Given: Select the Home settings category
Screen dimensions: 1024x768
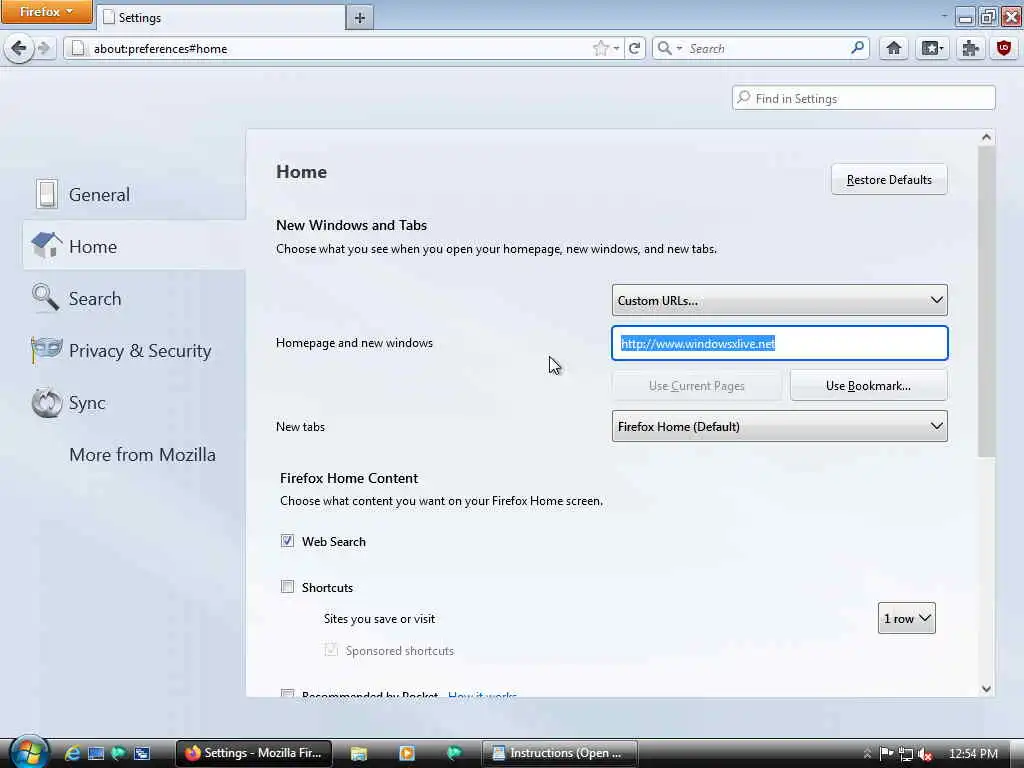Looking at the screenshot, I should tap(134, 246).
